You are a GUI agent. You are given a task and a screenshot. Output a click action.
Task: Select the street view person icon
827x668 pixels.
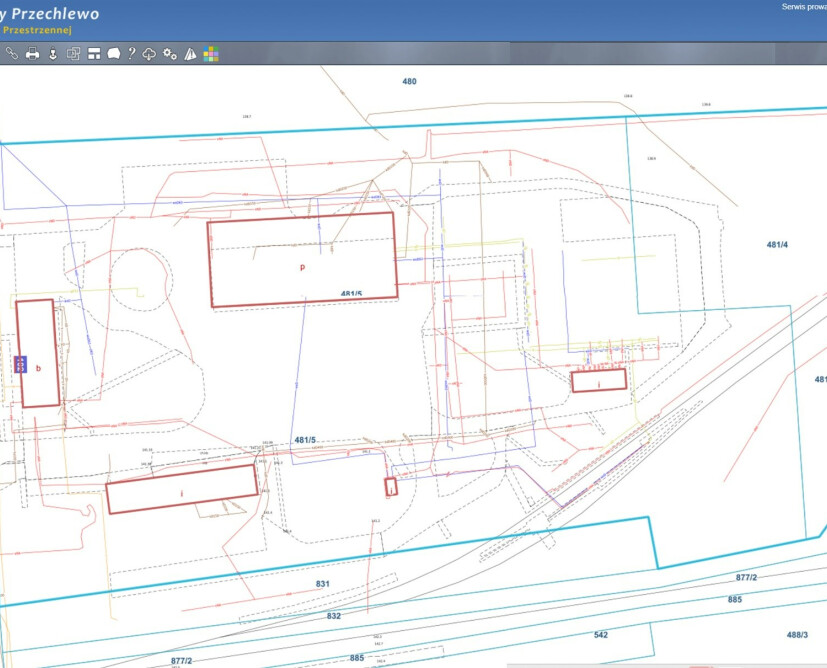(52, 54)
